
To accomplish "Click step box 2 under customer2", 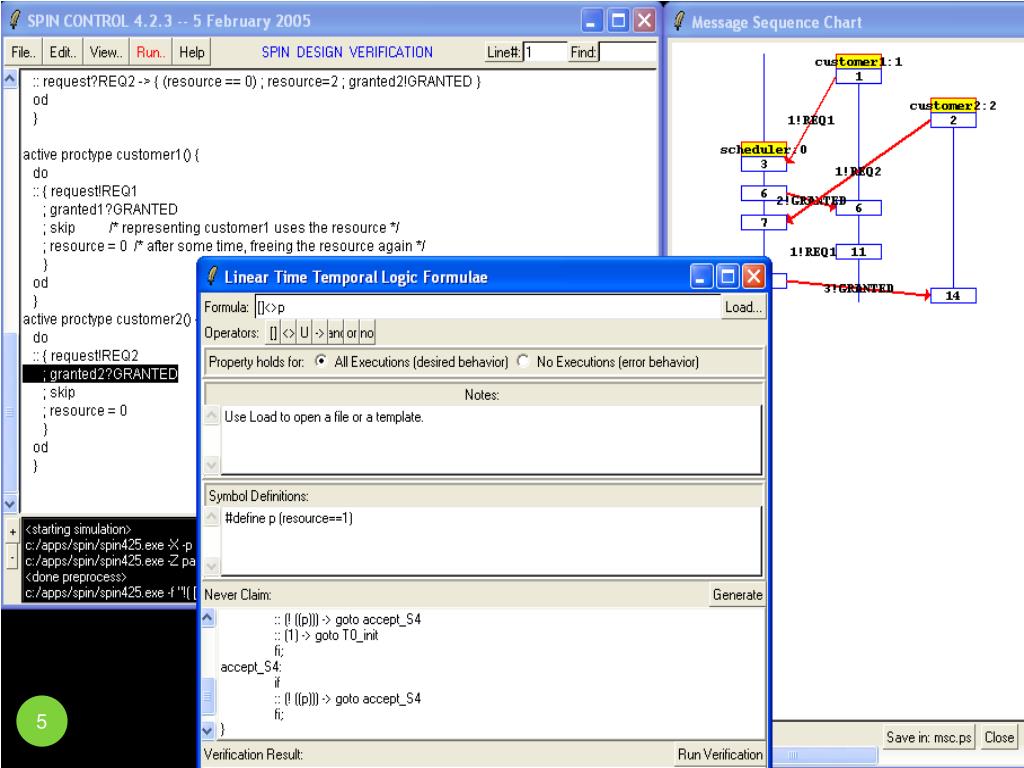I will tap(953, 120).
